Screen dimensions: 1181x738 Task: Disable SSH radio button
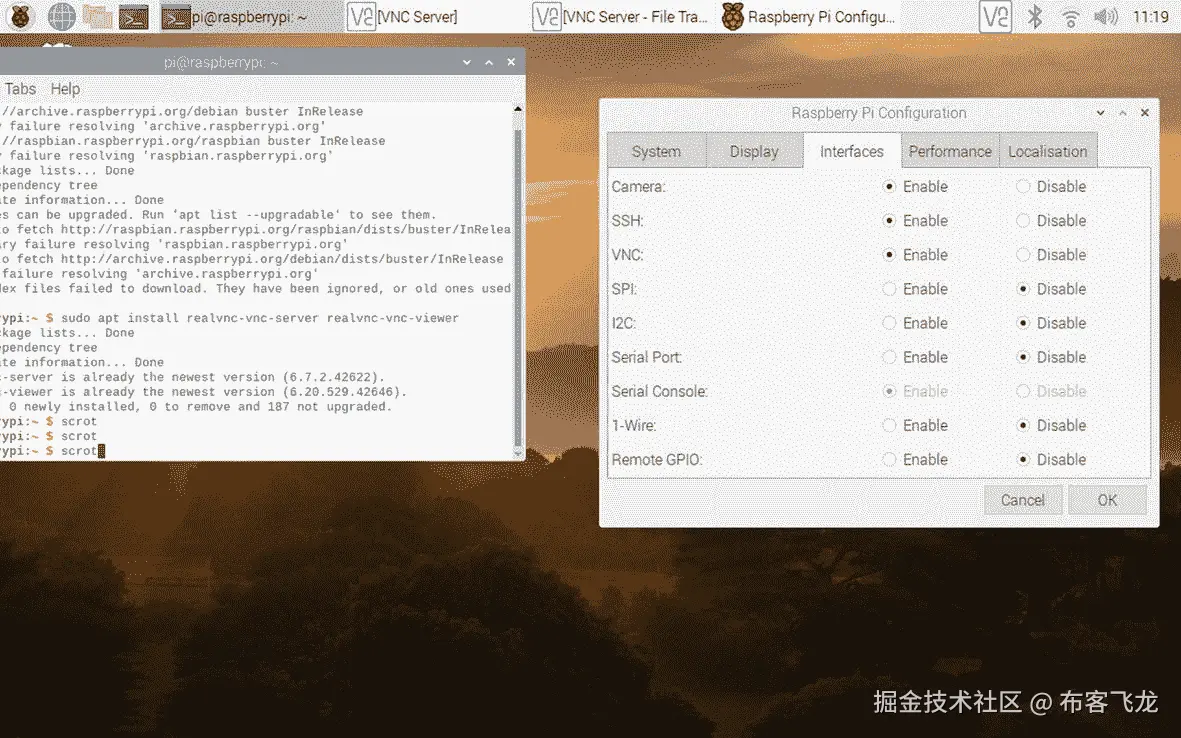pyautogui.click(x=1023, y=221)
